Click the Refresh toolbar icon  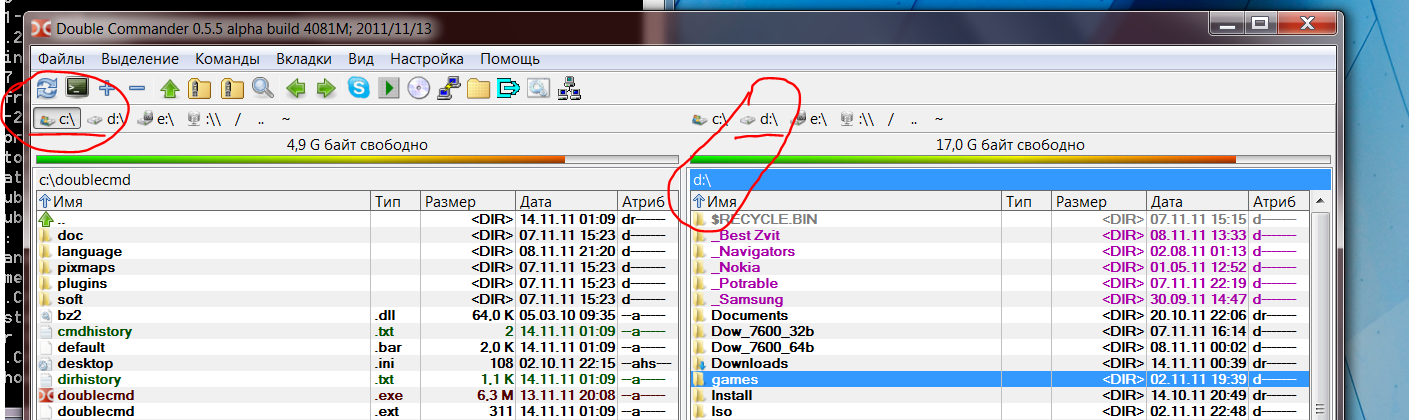(45, 88)
